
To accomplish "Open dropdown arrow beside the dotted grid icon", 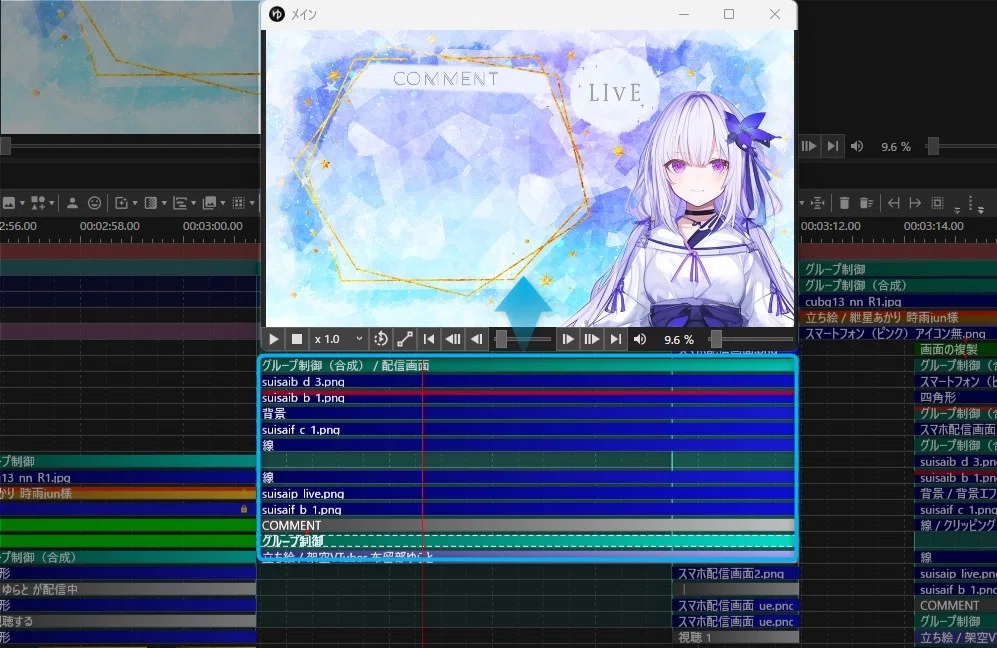I will [x=252, y=203].
